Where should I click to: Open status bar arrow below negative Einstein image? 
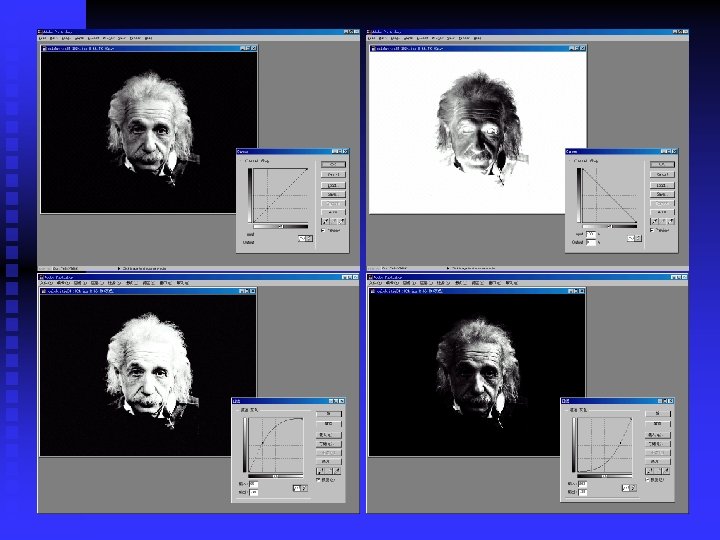click(448, 268)
